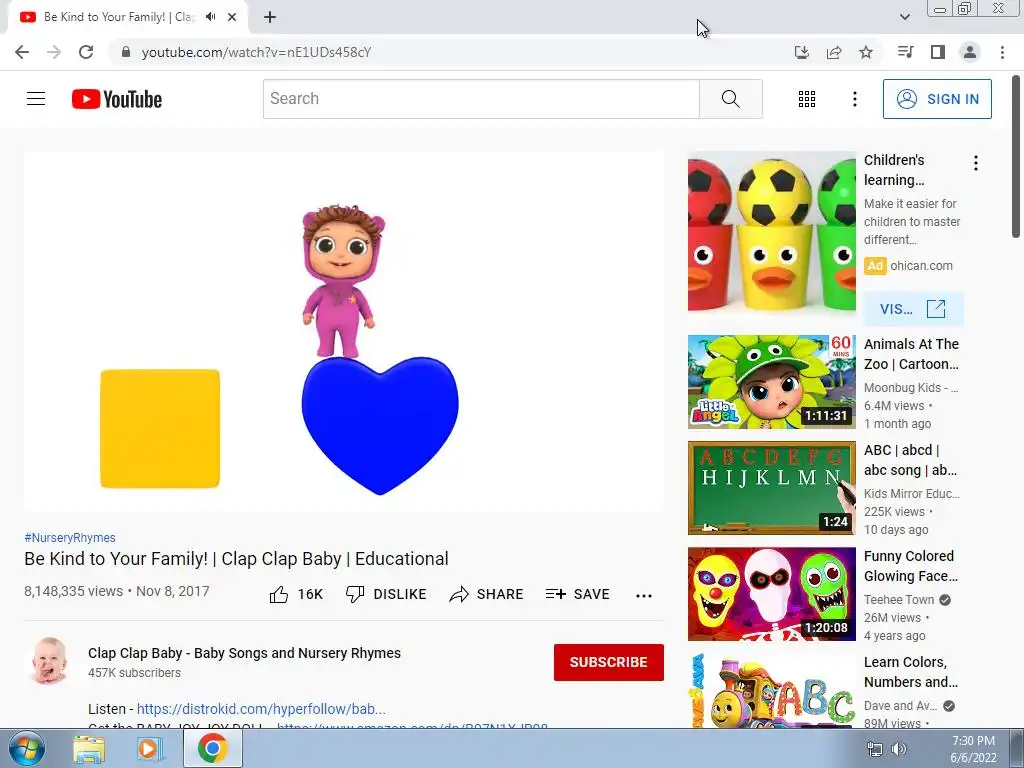Click the YouTube search field

pyautogui.click(x=481, y=99)
